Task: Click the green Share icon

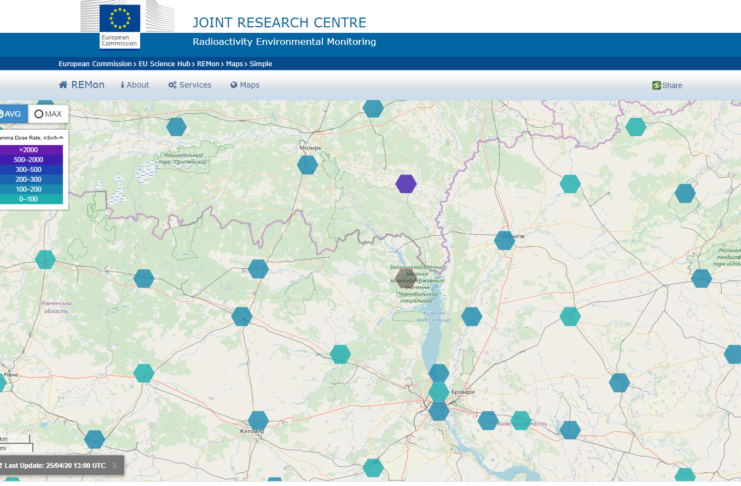Action: (x=656, y=86)
